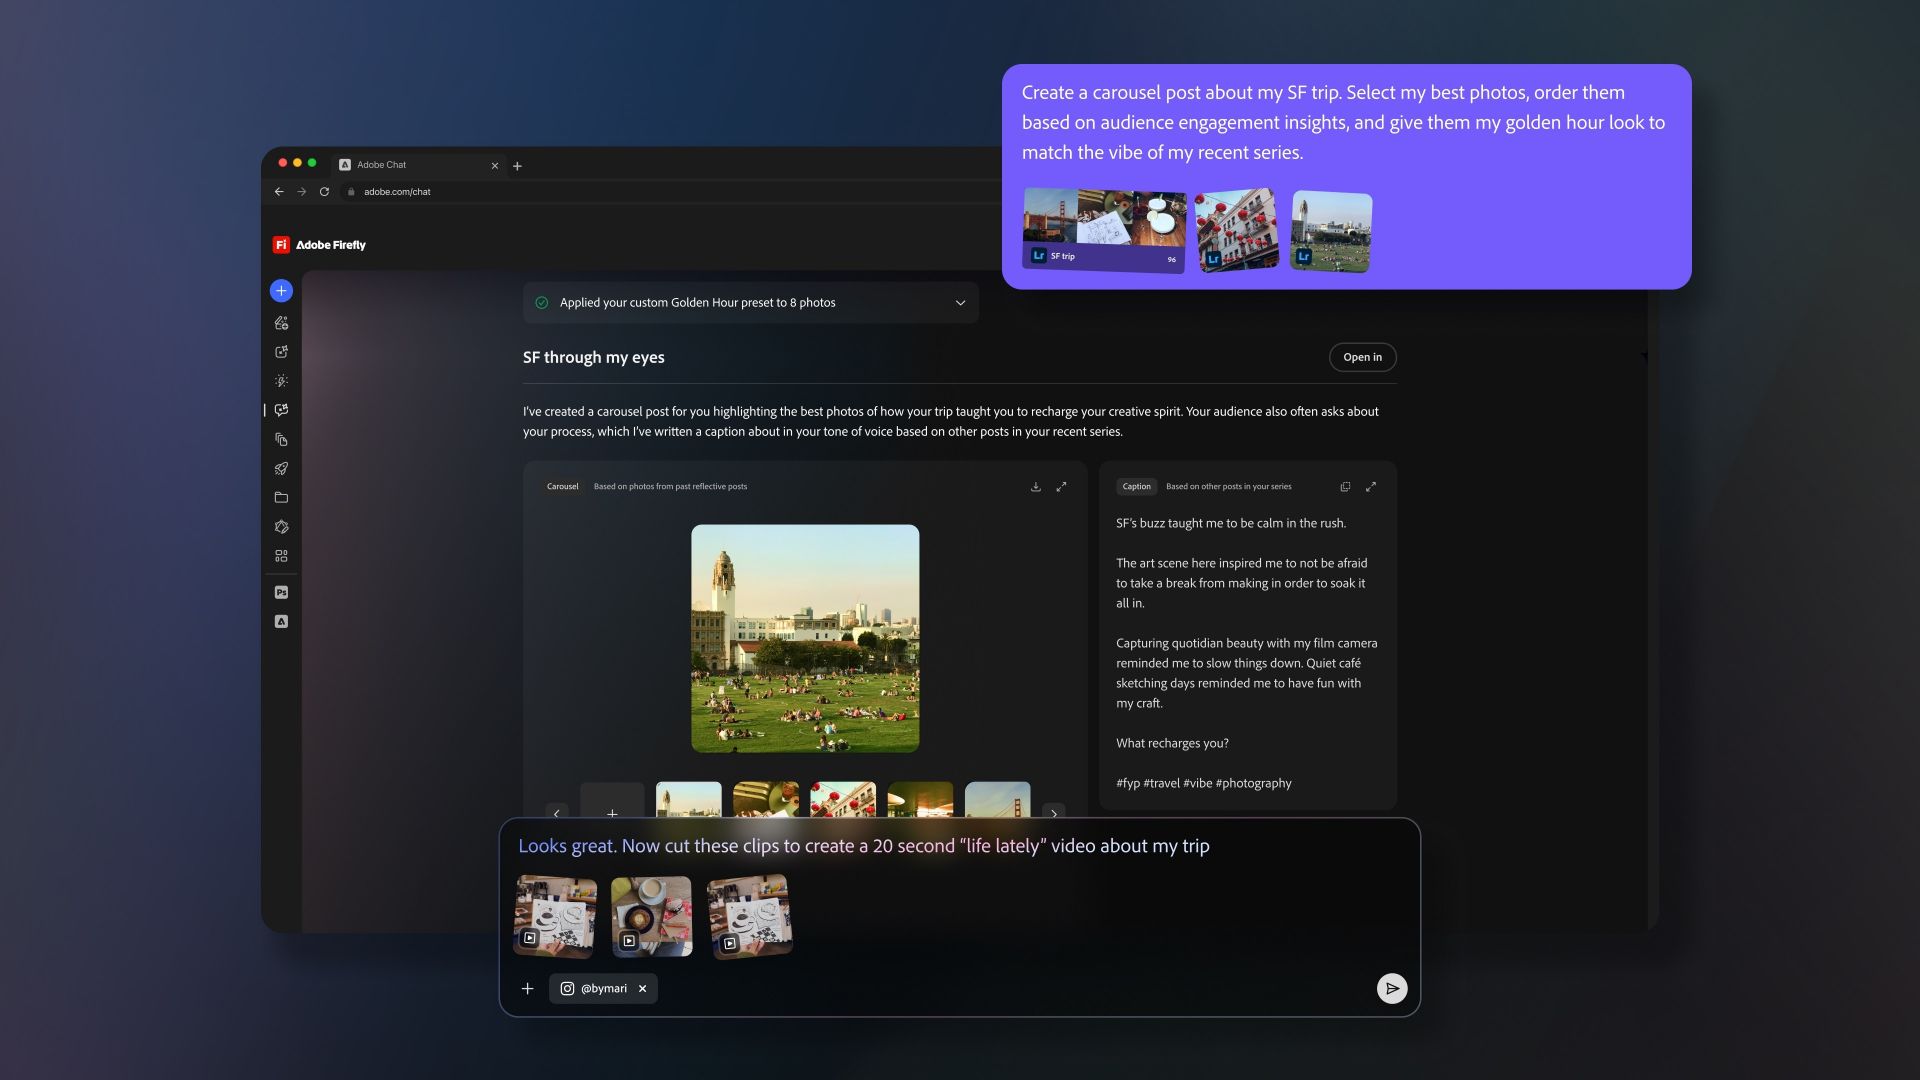Click the Open in button
Screen dimensions: 1920x1080
[x=1362, y=357]
